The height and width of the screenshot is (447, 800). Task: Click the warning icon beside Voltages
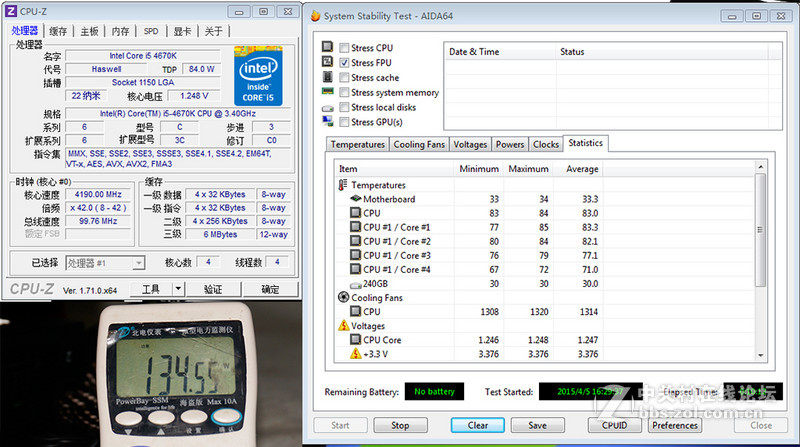click(343, 325)
